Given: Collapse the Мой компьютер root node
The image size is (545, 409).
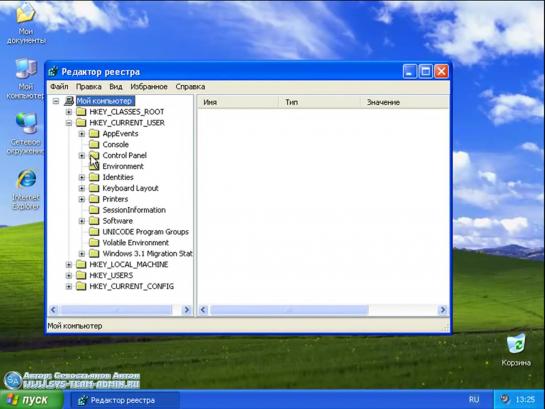Looking at the screenshot, I should point(56,101).
